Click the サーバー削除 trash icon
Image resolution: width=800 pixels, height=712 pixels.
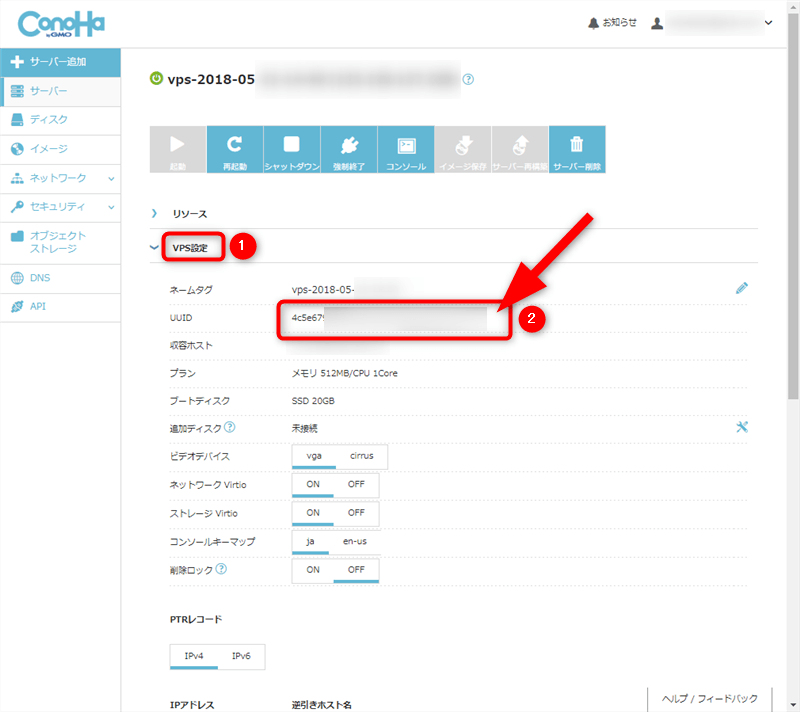coord(576,150)
